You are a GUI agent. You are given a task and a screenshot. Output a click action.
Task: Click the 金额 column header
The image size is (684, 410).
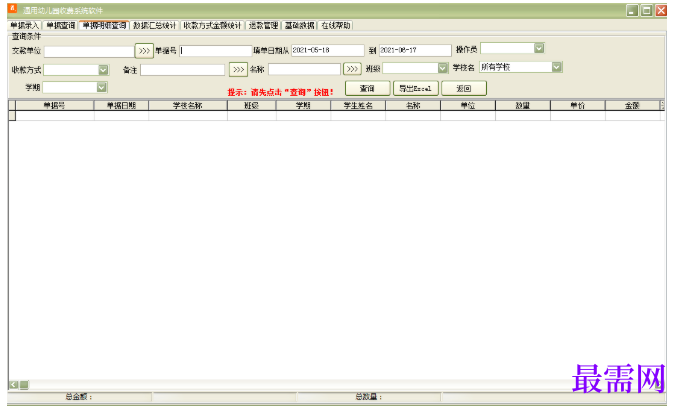point(633,105)
